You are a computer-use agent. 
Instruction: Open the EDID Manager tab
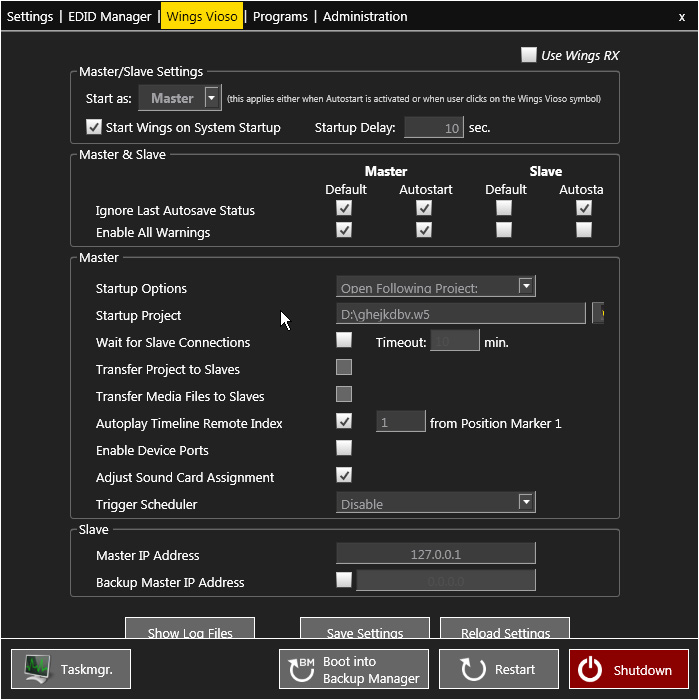tap(110, 17)
